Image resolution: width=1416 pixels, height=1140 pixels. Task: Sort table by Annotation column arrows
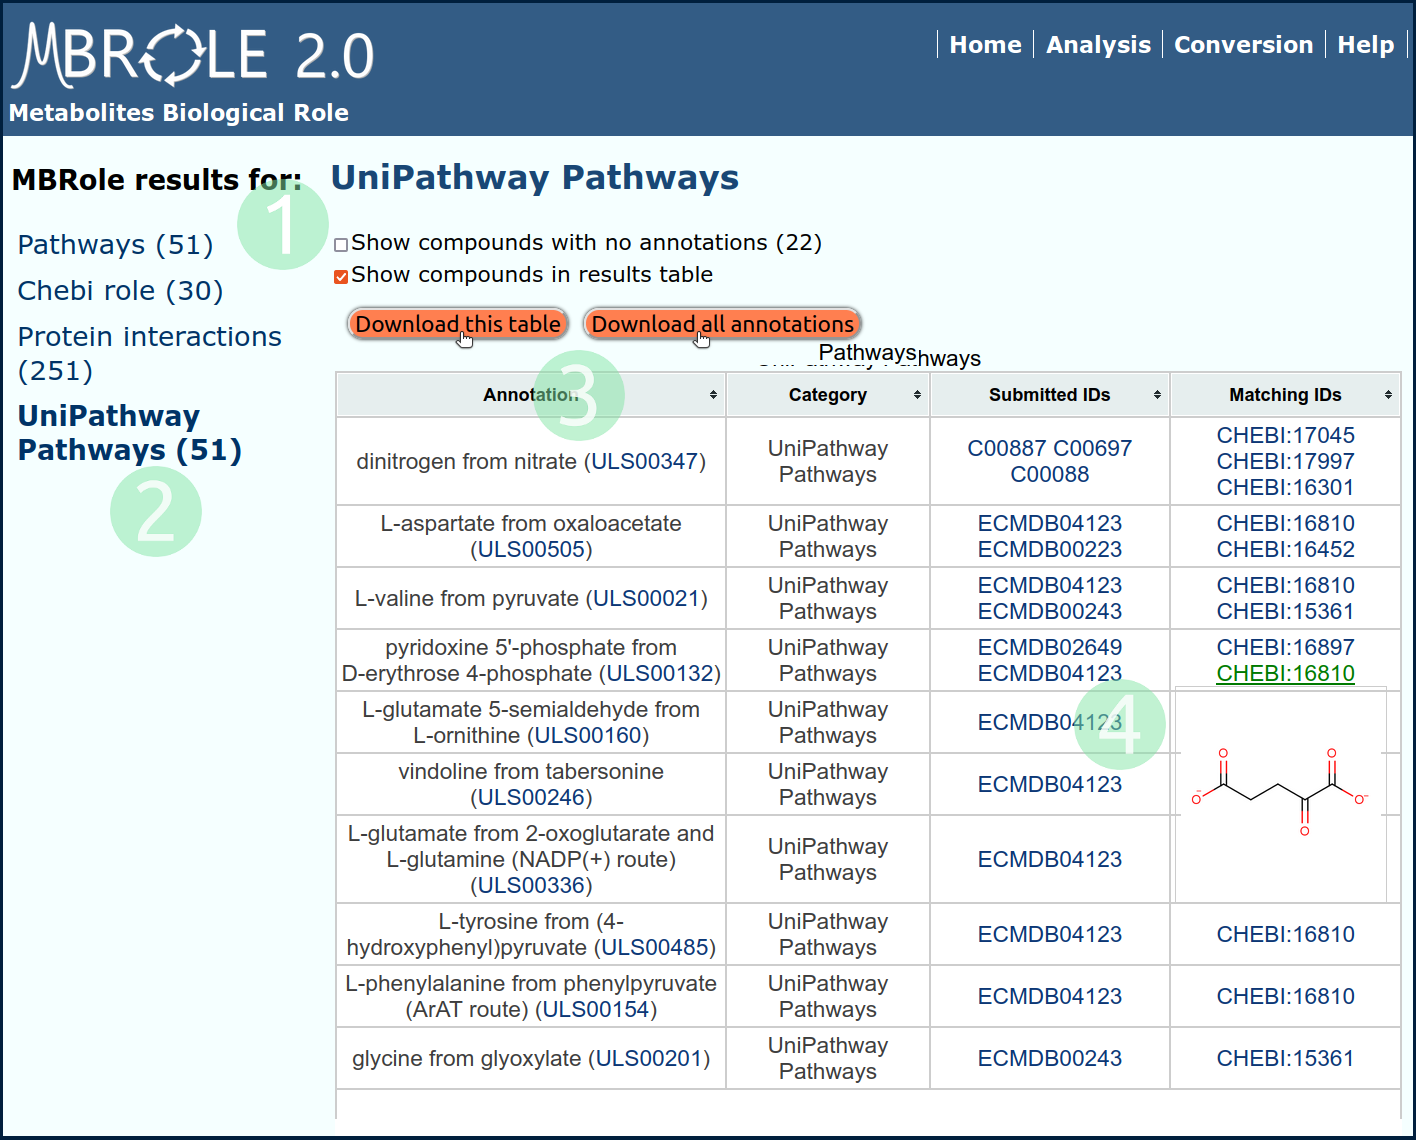point(713,395)
